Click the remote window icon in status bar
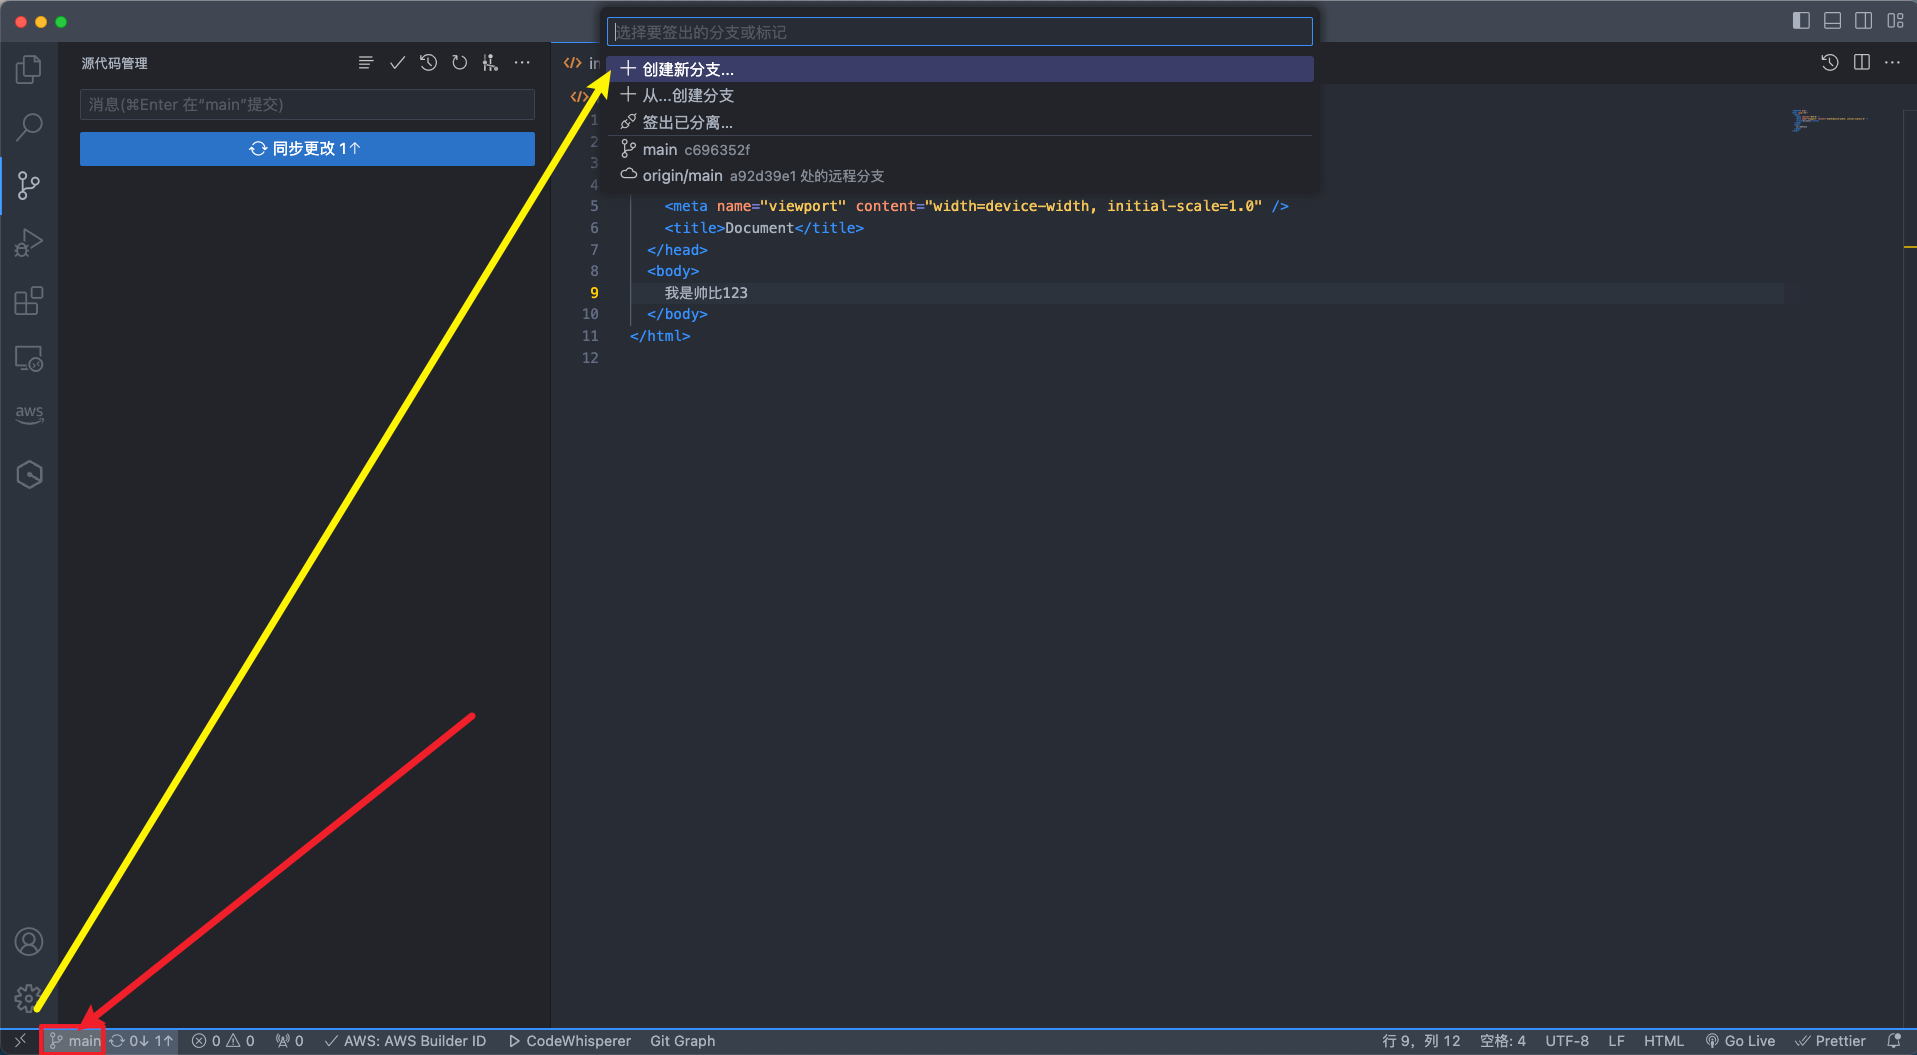1917x1055 pixels. (20, 1041)
